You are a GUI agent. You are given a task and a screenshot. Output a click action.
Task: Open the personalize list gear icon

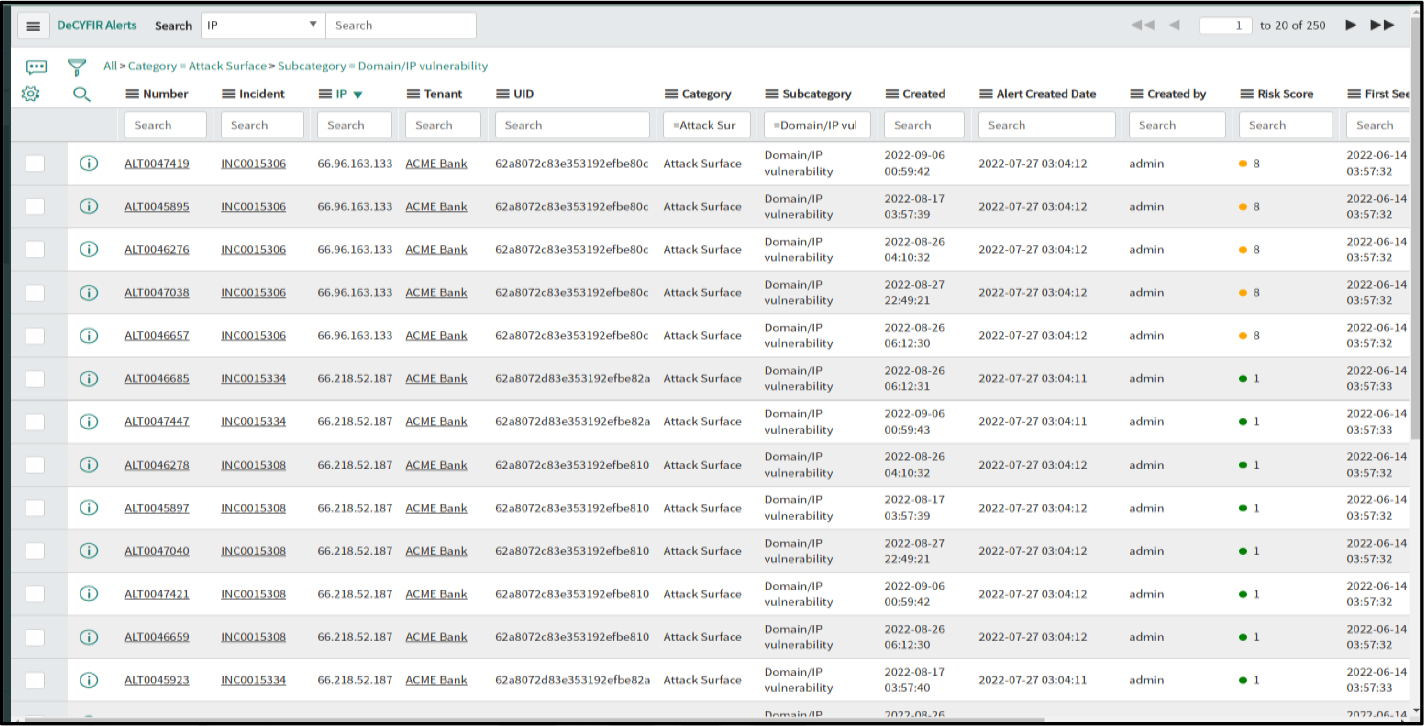point(31,94)
